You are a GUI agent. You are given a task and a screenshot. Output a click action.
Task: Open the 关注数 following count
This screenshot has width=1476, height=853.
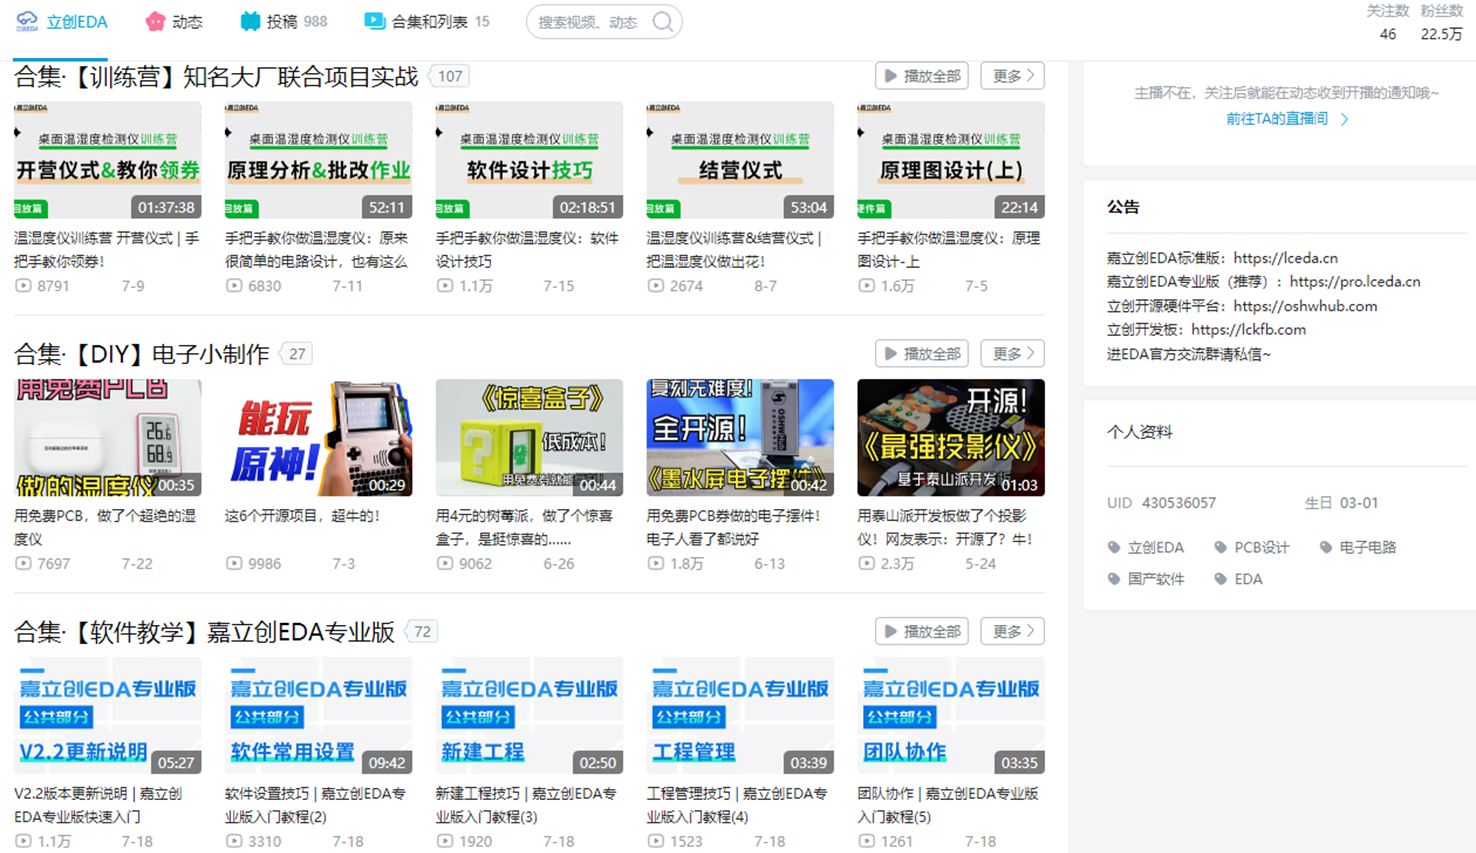(1388, 23)
